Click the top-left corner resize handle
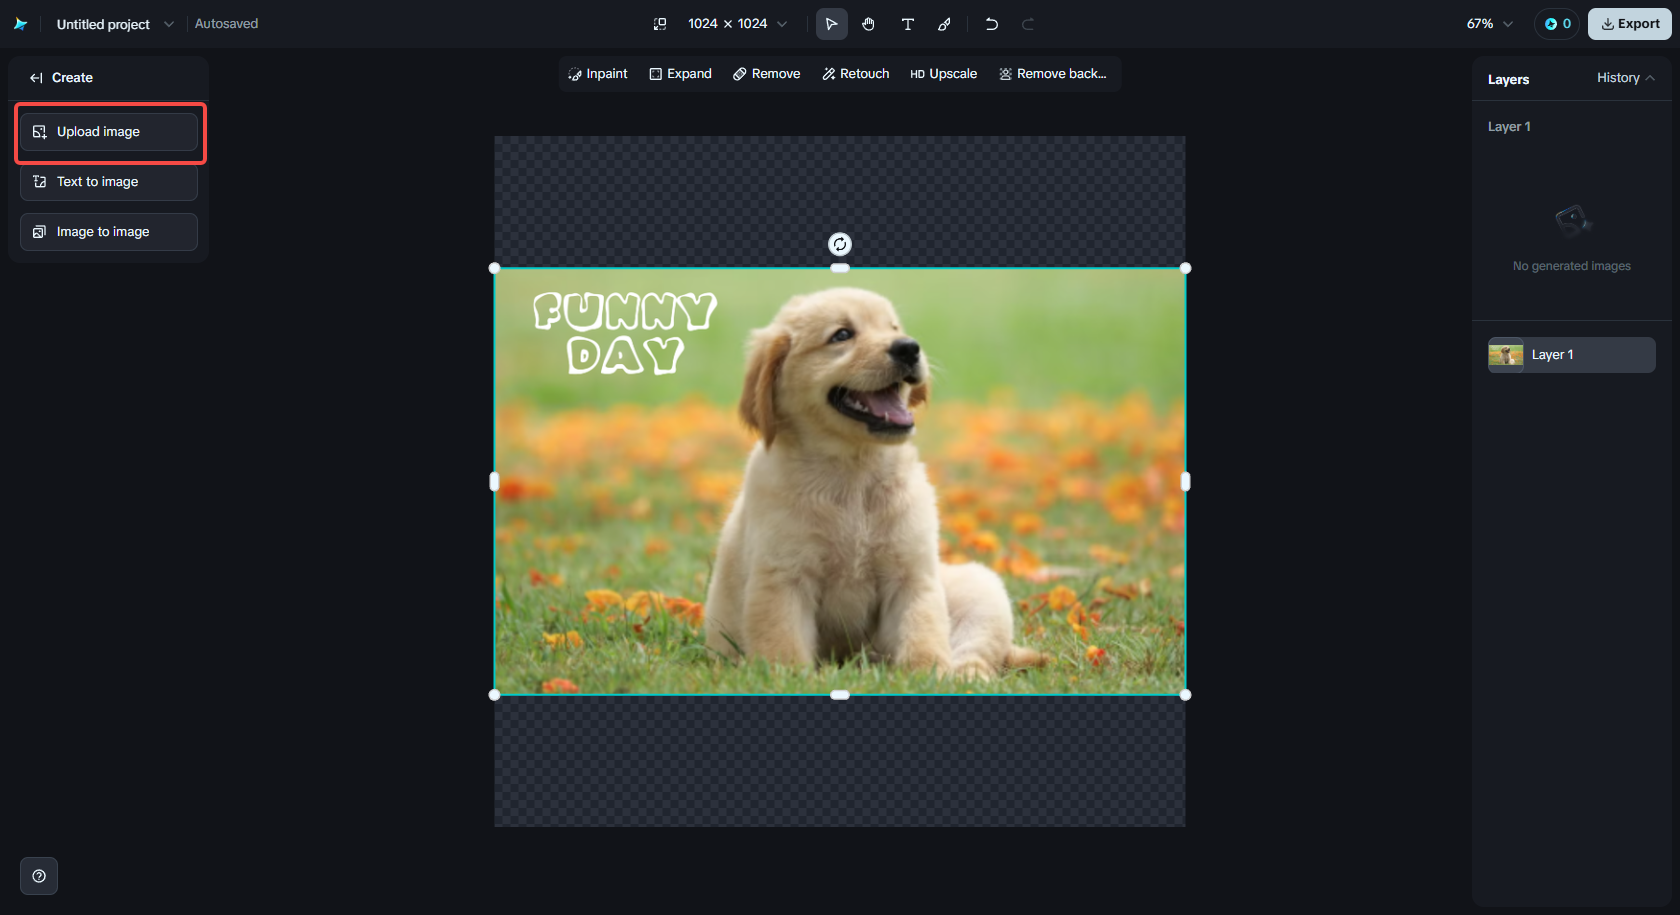The width and height of the screenshot is (1680, 915). click(494, 268)
